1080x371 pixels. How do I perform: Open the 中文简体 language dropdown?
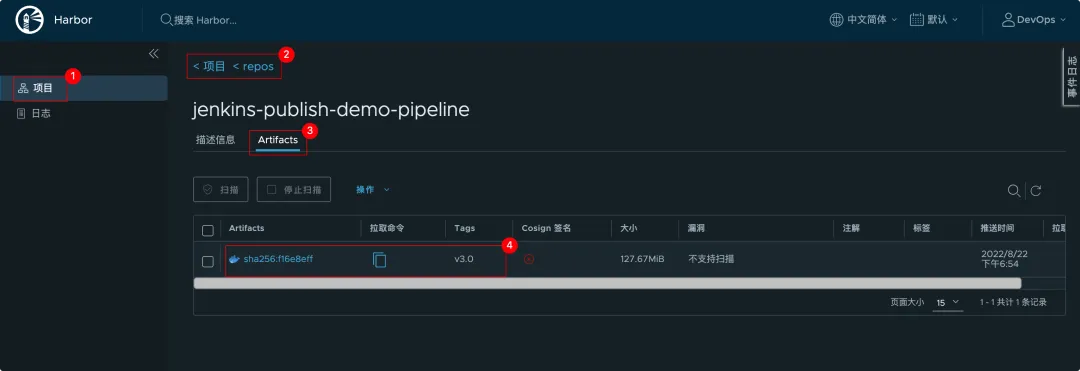pyautogui.click(x=864, y=20)
